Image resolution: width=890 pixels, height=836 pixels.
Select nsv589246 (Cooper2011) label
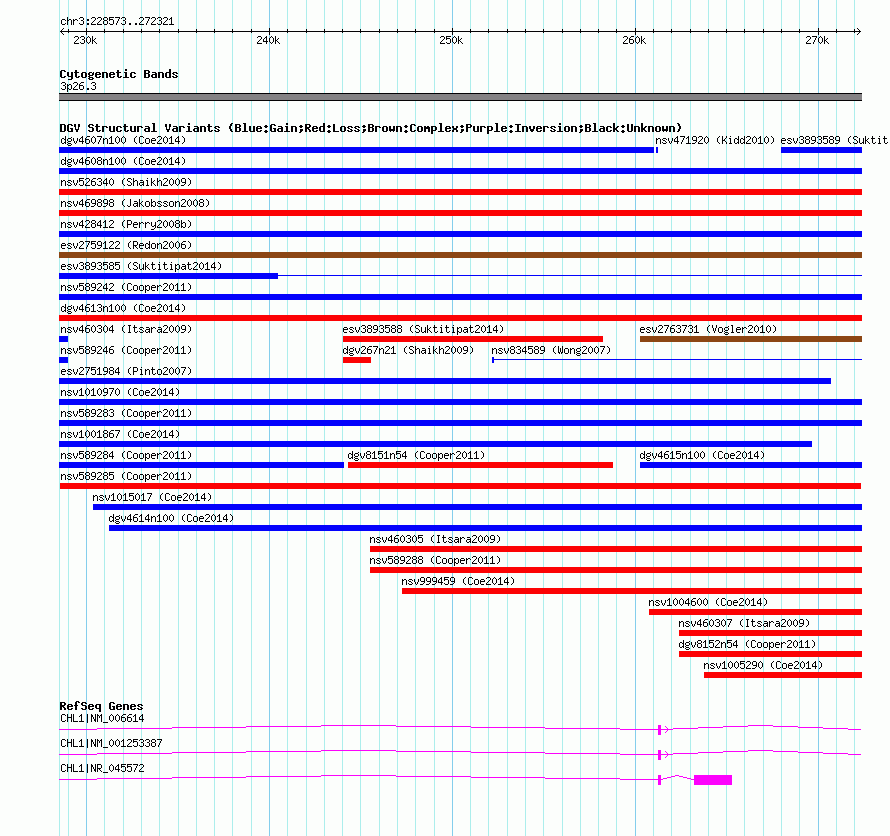pyautogui.click(x=126, y=350)
